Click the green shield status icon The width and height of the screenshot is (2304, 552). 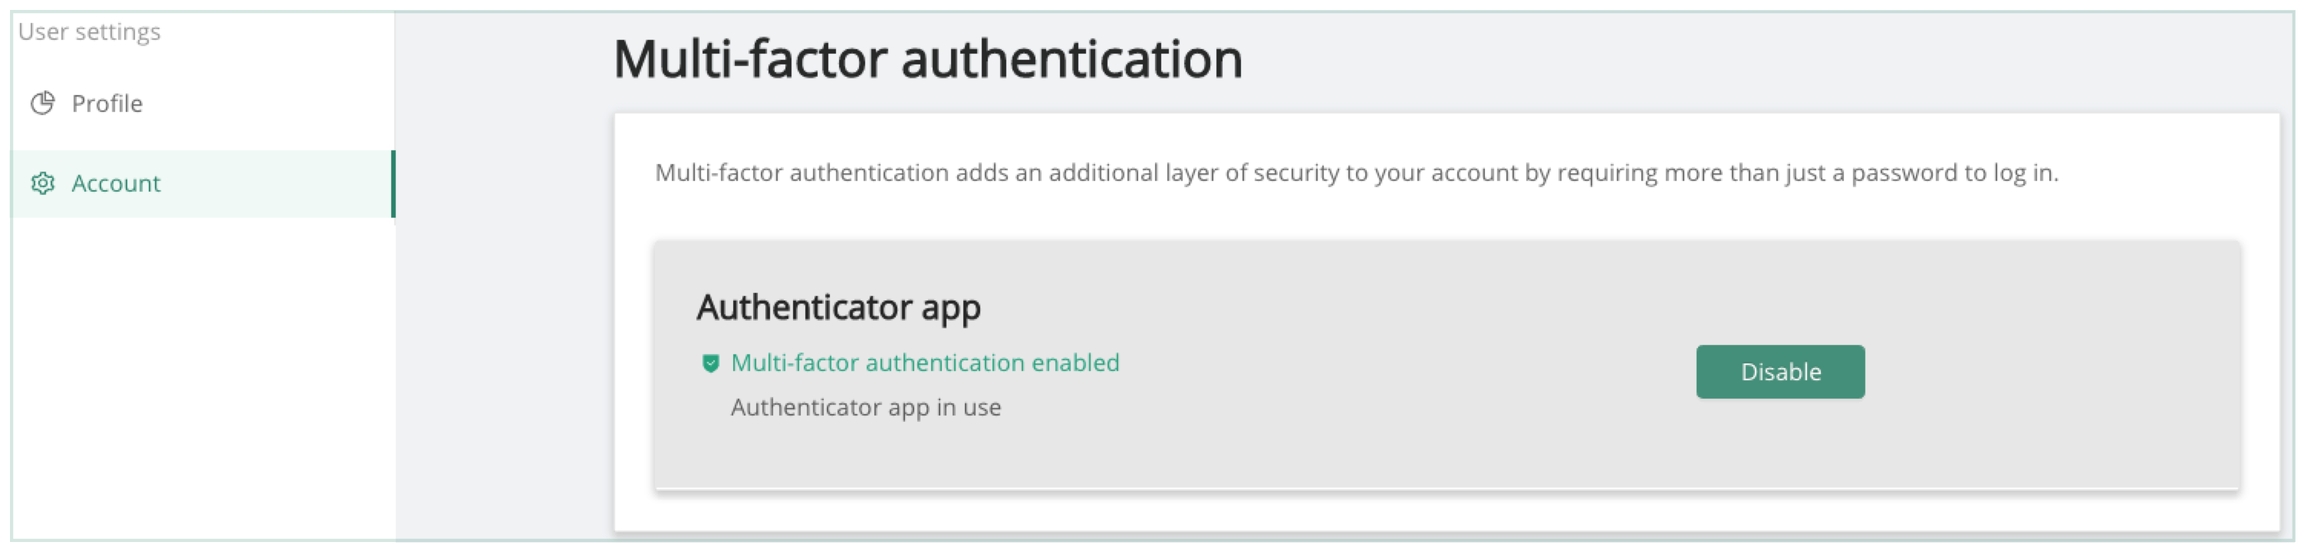[710, 363]
